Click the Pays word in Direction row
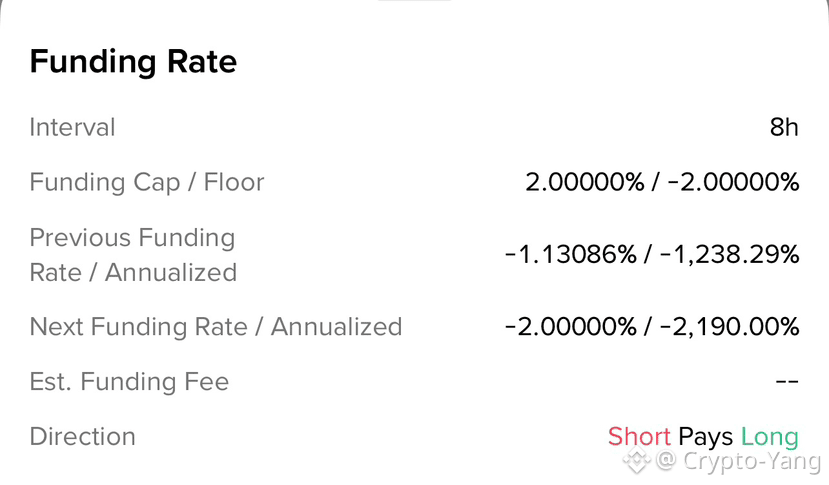This screenshot has height=485, width=829. point(706,438)
